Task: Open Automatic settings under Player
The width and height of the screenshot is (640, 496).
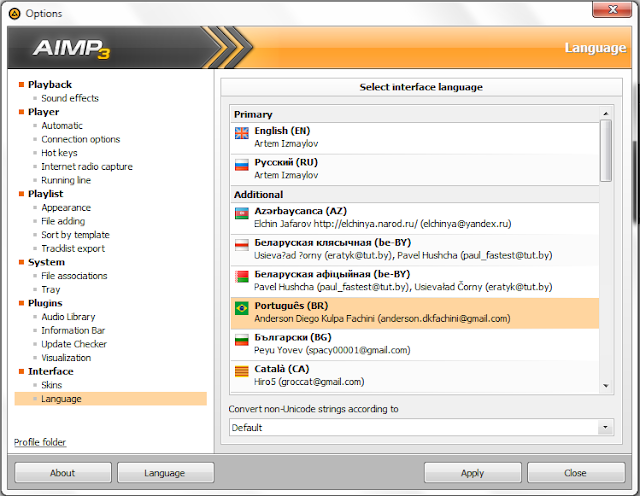Action: pyautogui.click(x=62, y=126)
